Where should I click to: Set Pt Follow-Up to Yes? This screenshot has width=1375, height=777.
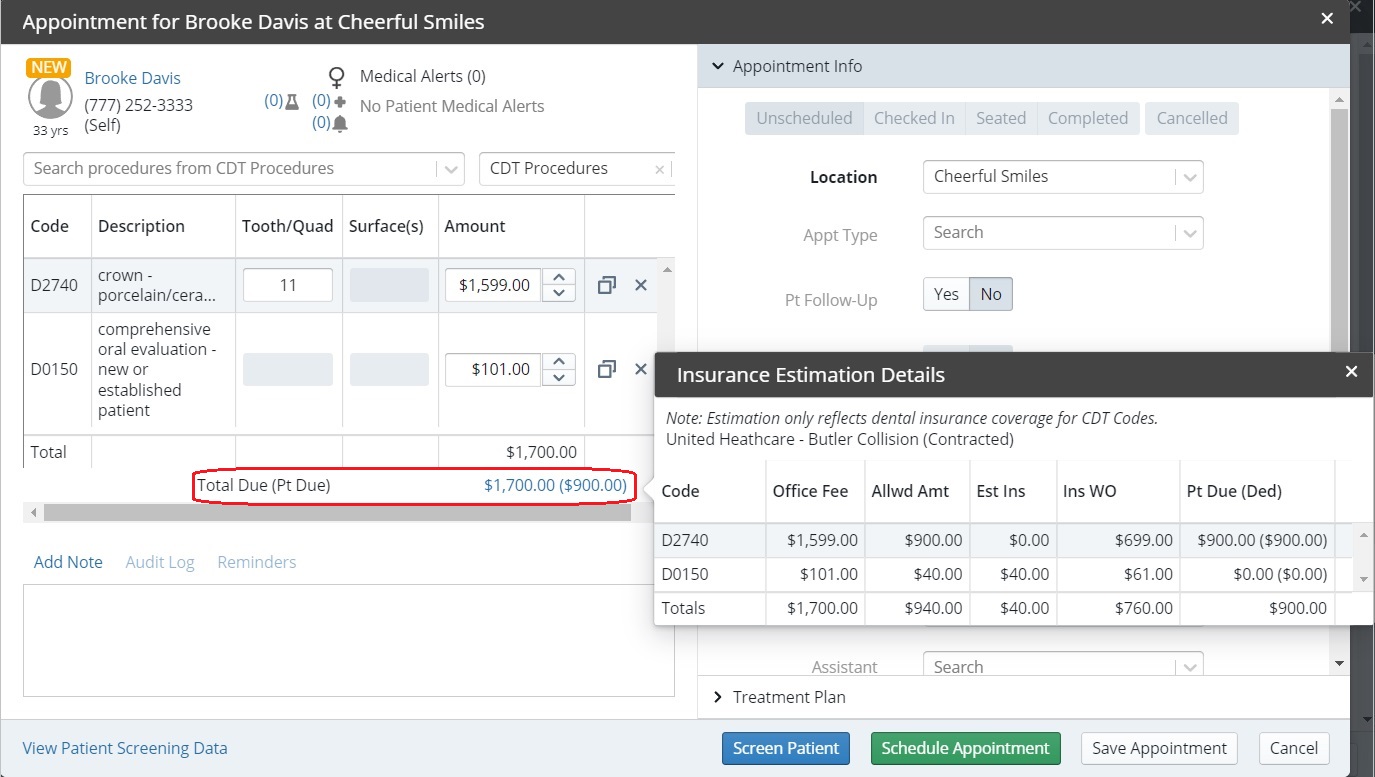[946, 294]
